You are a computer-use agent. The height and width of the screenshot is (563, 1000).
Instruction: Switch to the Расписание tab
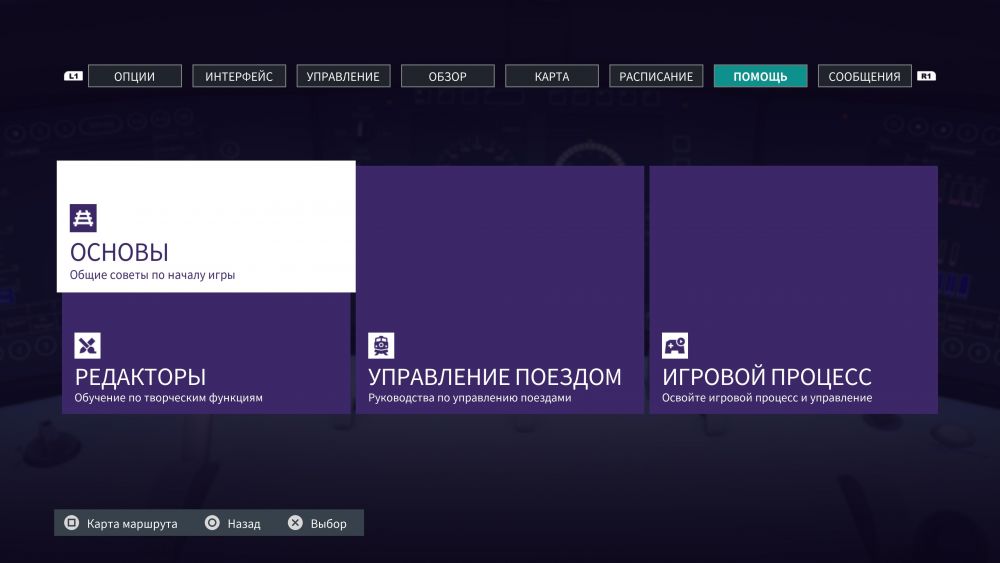coord(656,76)
